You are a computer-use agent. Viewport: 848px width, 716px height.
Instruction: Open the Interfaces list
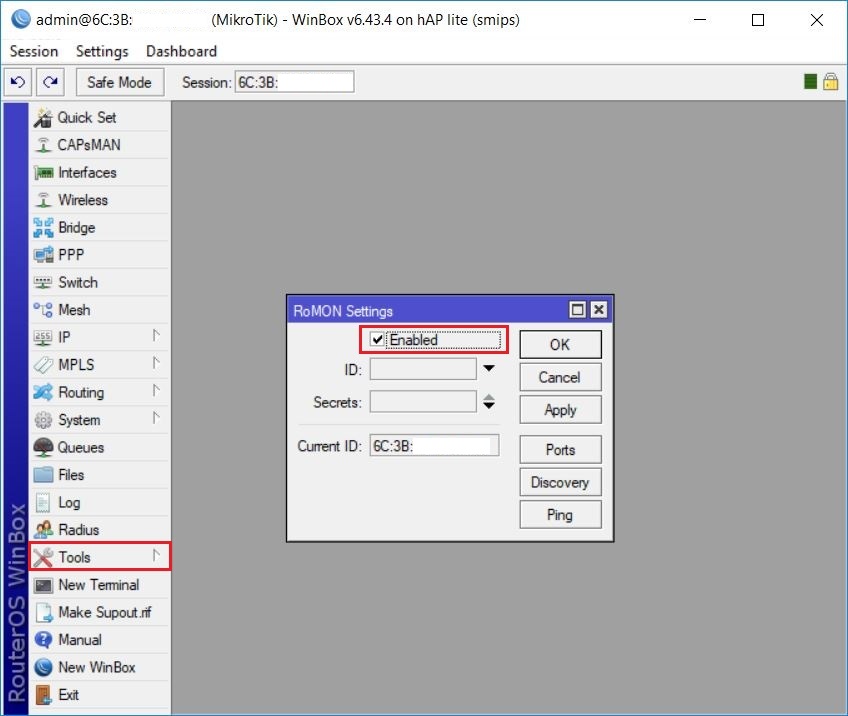(x=100, y=173)
